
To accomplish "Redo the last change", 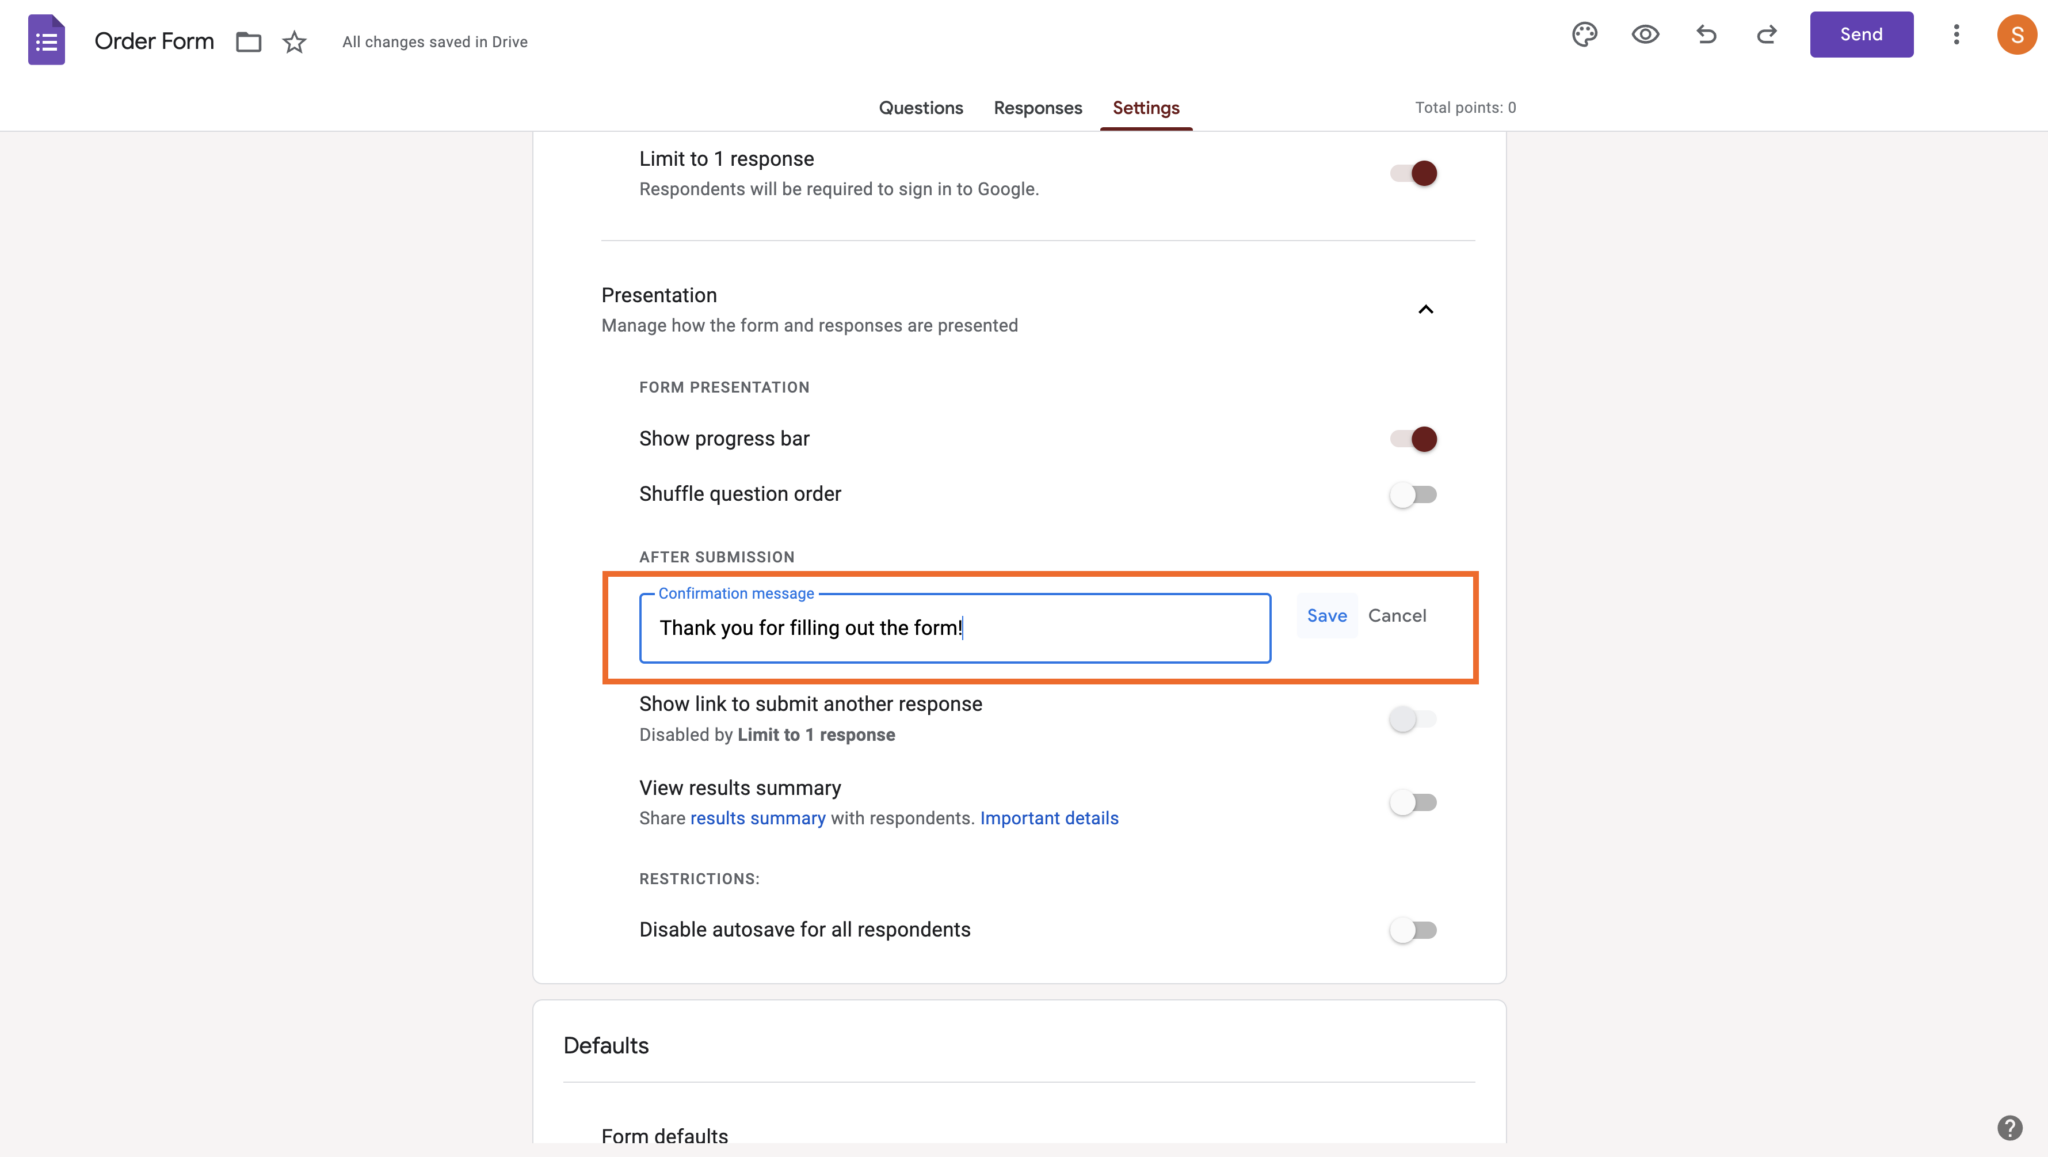I will 1766,34.
